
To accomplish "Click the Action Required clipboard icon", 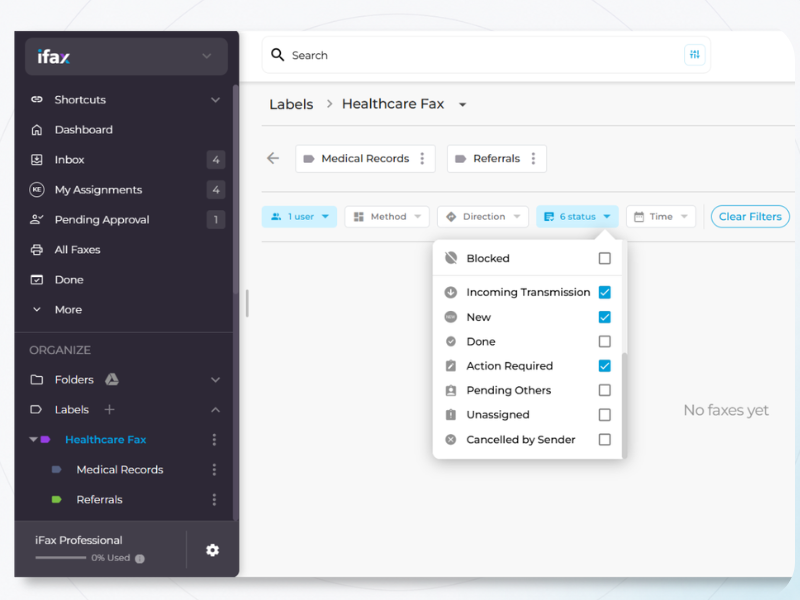I will click(x=451, y=366).
